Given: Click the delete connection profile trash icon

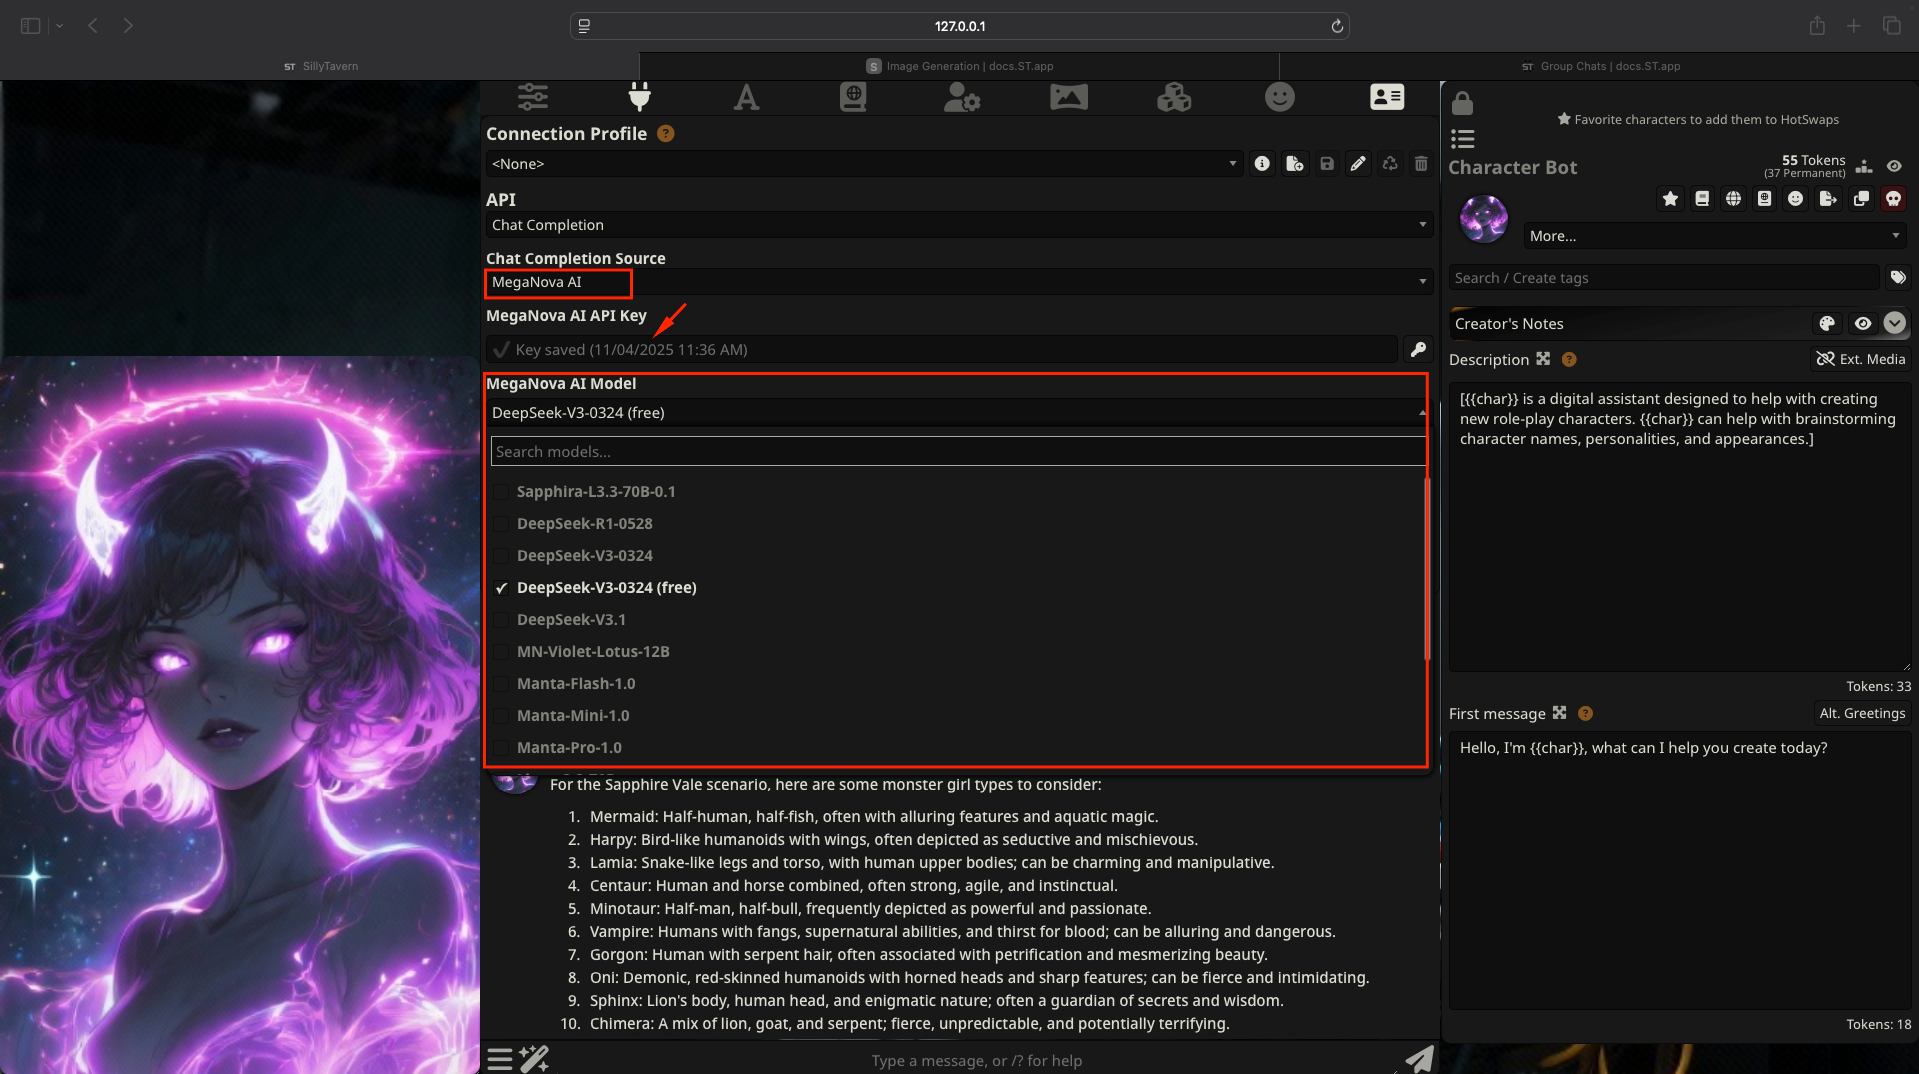Looking at the screenshot, I should (x=1421, y=164).
